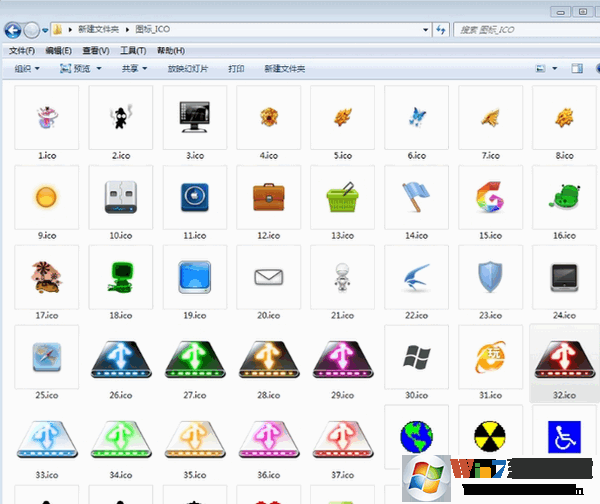Image resolution: width=600 pixels, height=504 pixels.
Task: Select the blue flag icon 14.ico
Action: 415,197
